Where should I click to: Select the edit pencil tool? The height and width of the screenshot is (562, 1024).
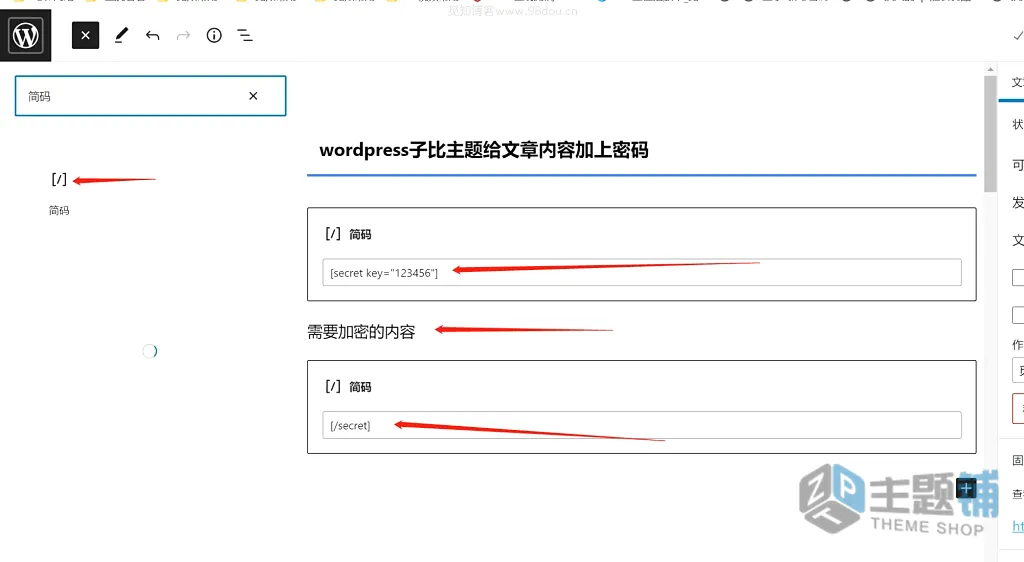pyautogui.click(x=121, y=35)
